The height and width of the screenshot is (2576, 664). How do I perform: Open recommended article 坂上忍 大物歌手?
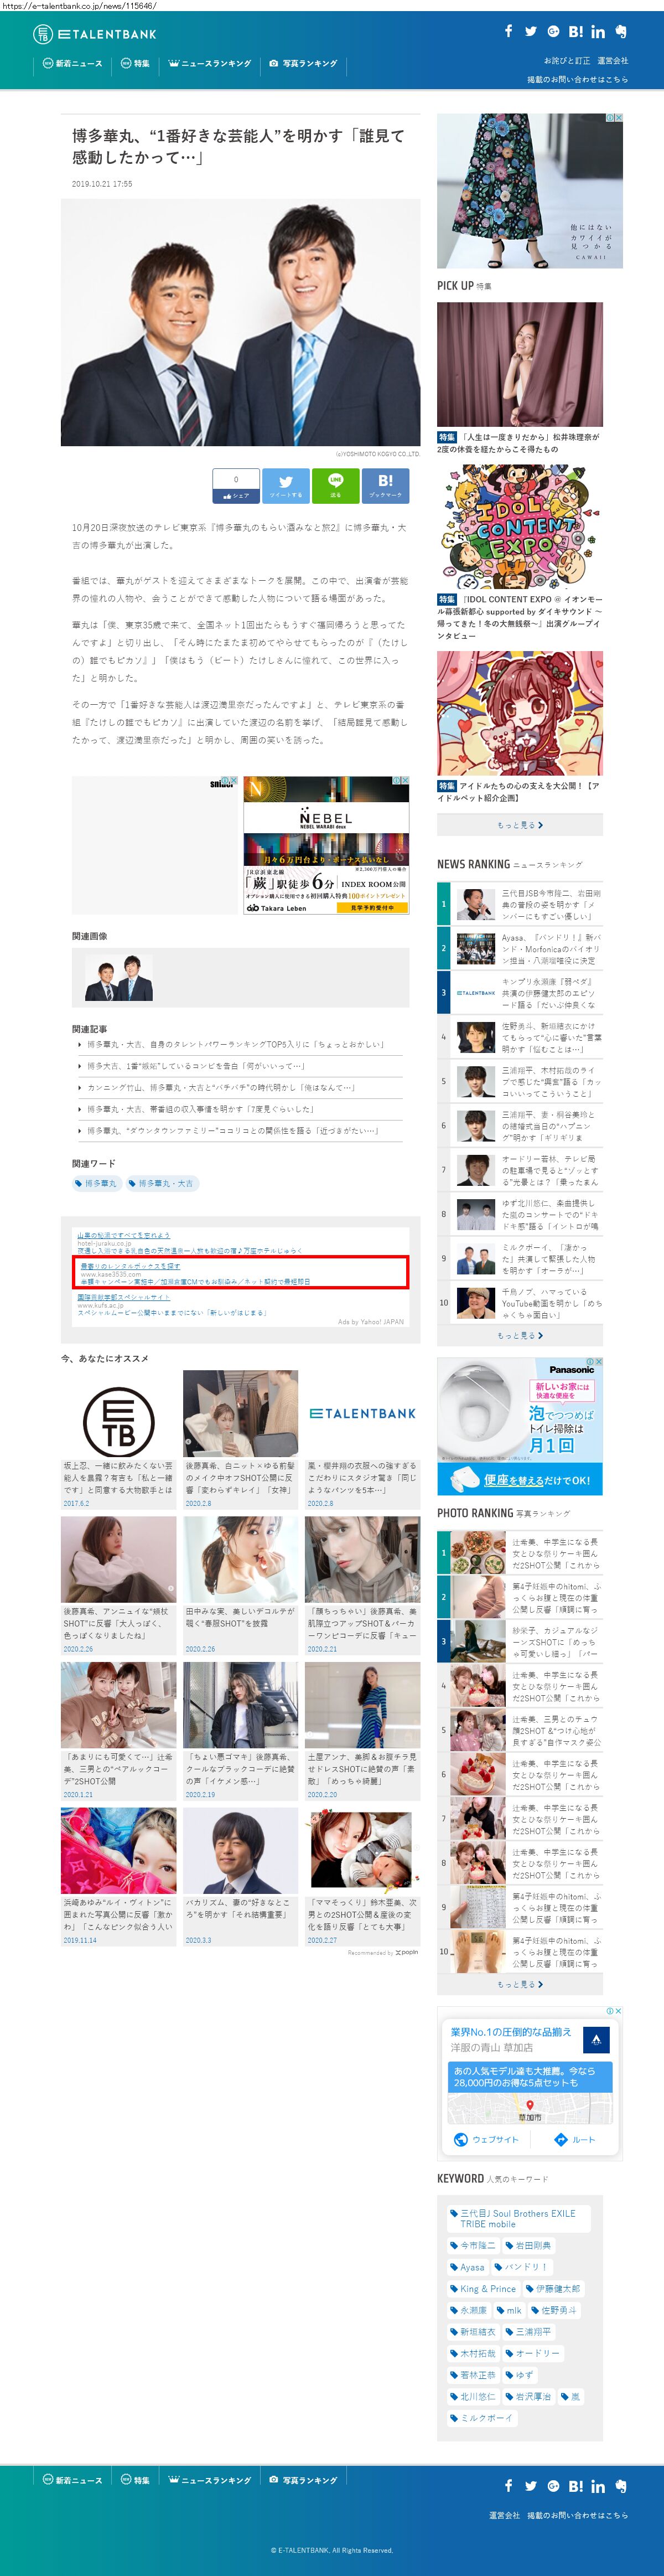point(119,1439)
